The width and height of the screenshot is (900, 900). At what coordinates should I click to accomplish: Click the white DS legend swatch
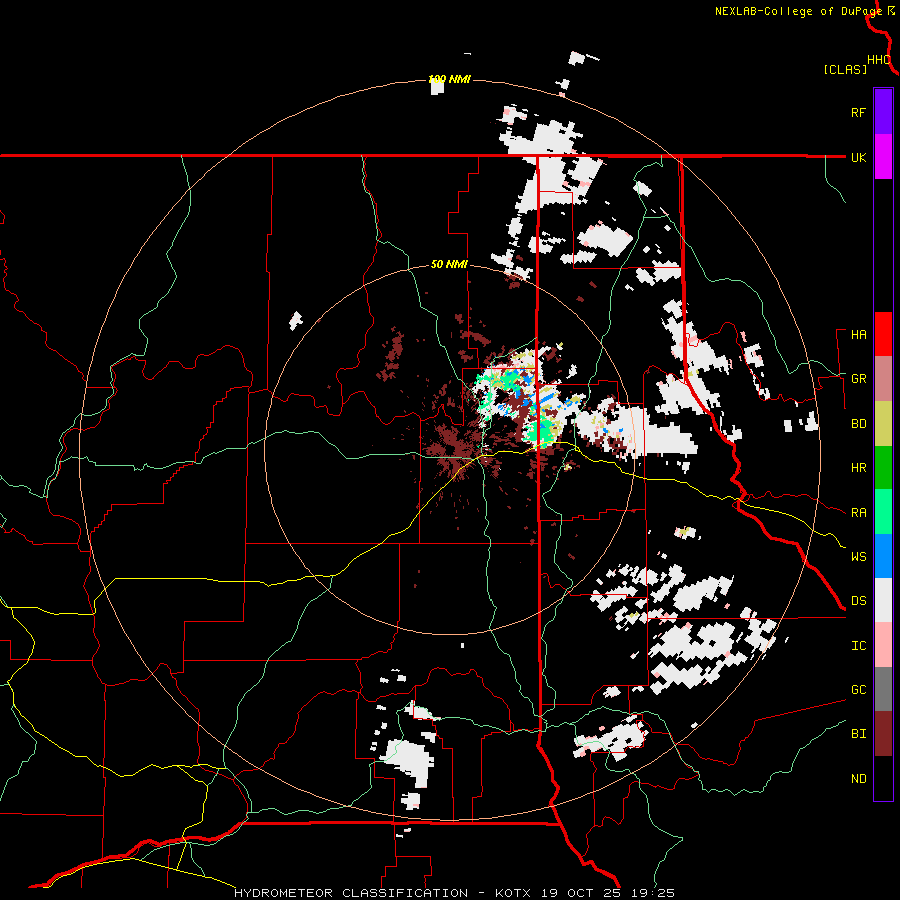[x=883, y=600]
